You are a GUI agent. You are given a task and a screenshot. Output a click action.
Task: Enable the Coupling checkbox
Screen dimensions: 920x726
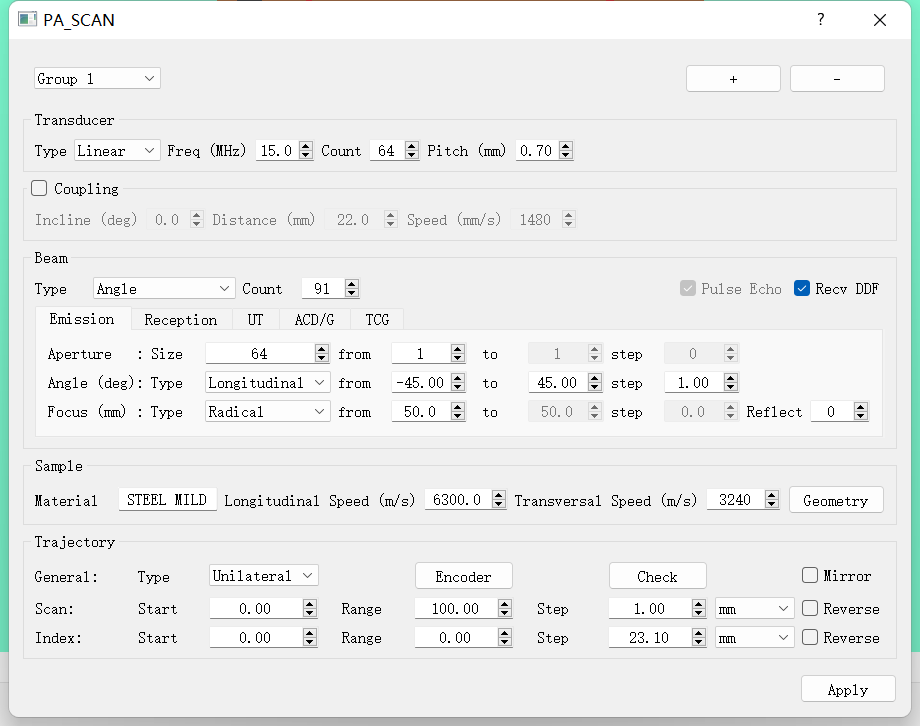[40, 188]
